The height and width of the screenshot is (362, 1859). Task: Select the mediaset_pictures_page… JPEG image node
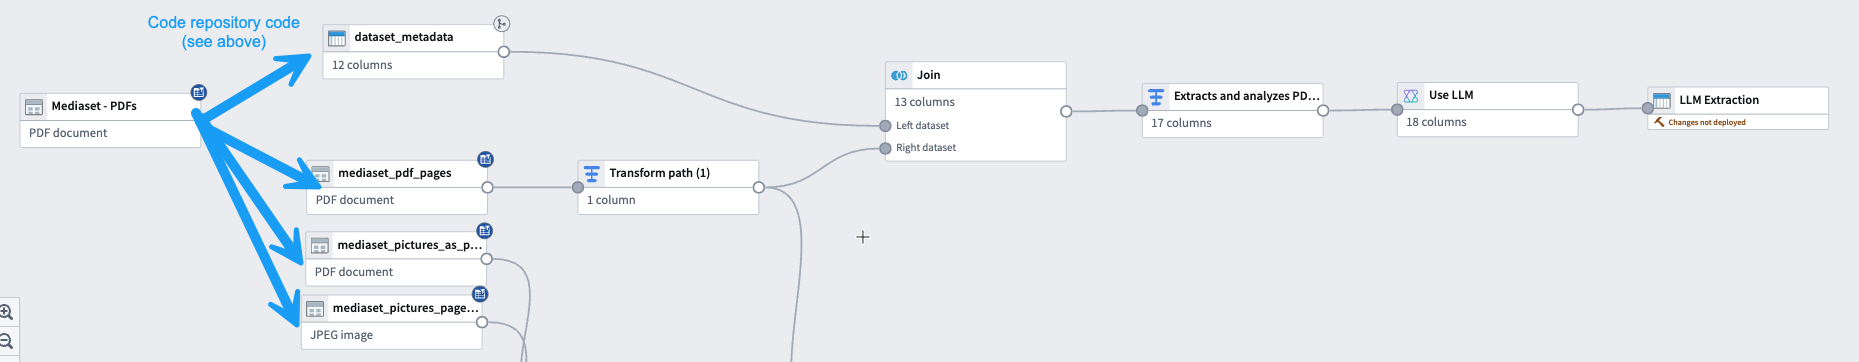click(x=391, y=322)
